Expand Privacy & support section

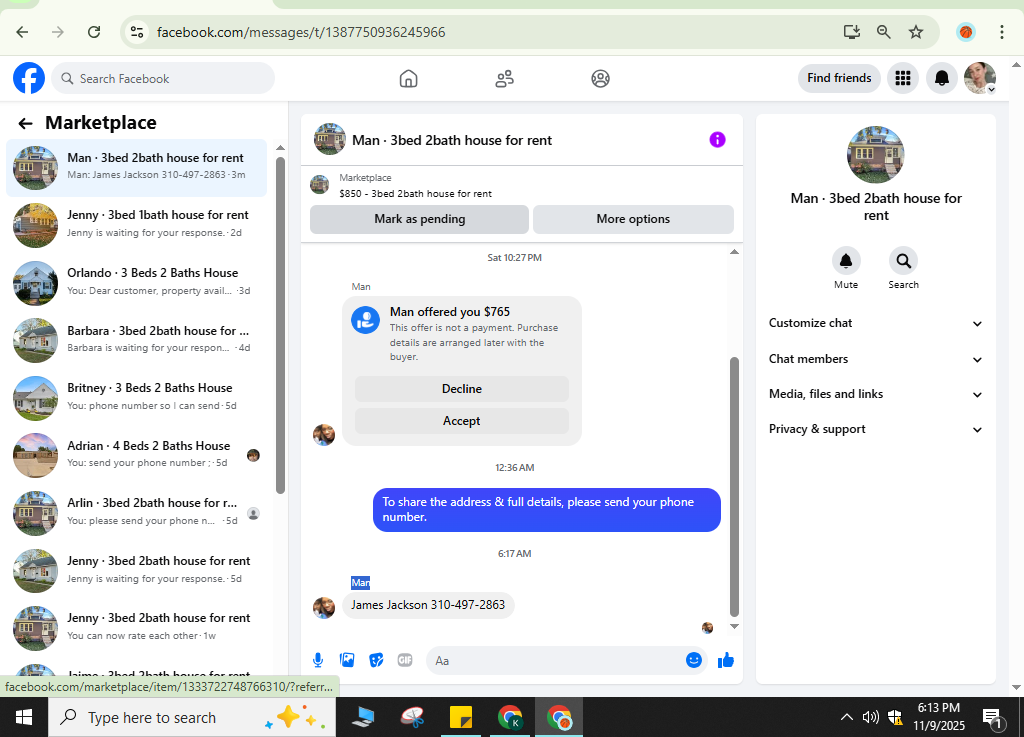(875, 430)
